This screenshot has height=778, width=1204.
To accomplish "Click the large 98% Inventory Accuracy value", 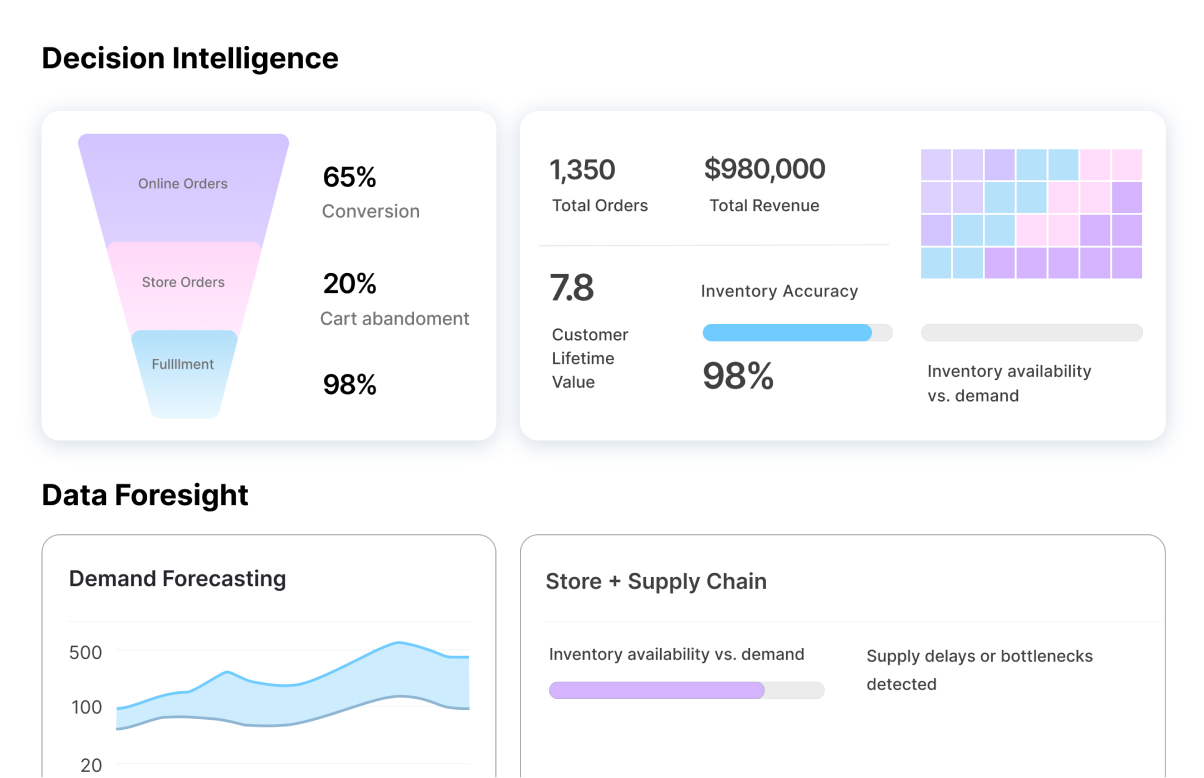I will 738,376.
